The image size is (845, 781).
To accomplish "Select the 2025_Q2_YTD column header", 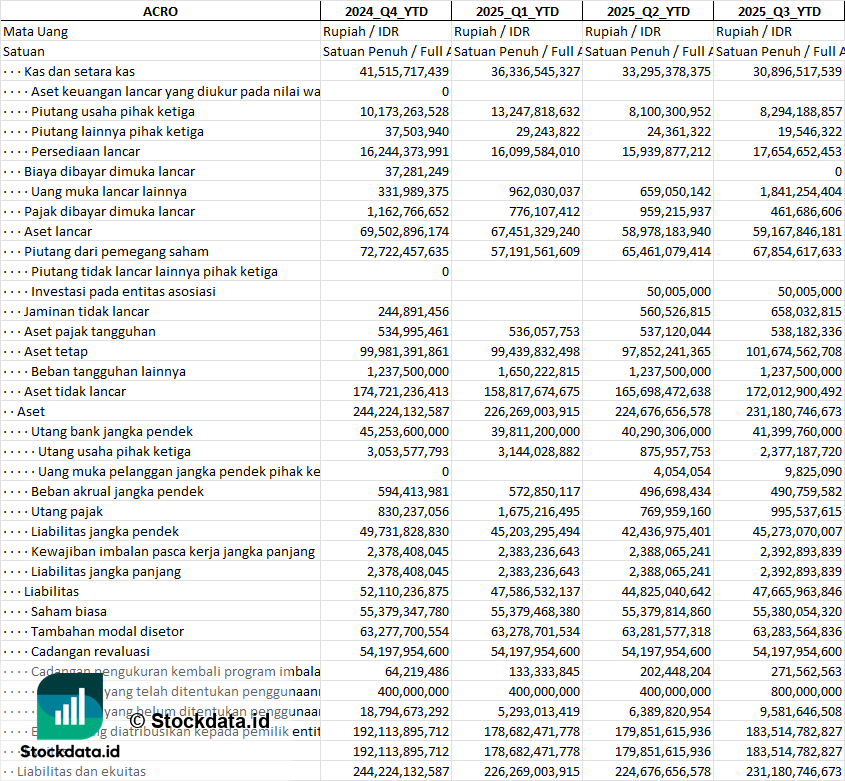I will click(647, 11).
